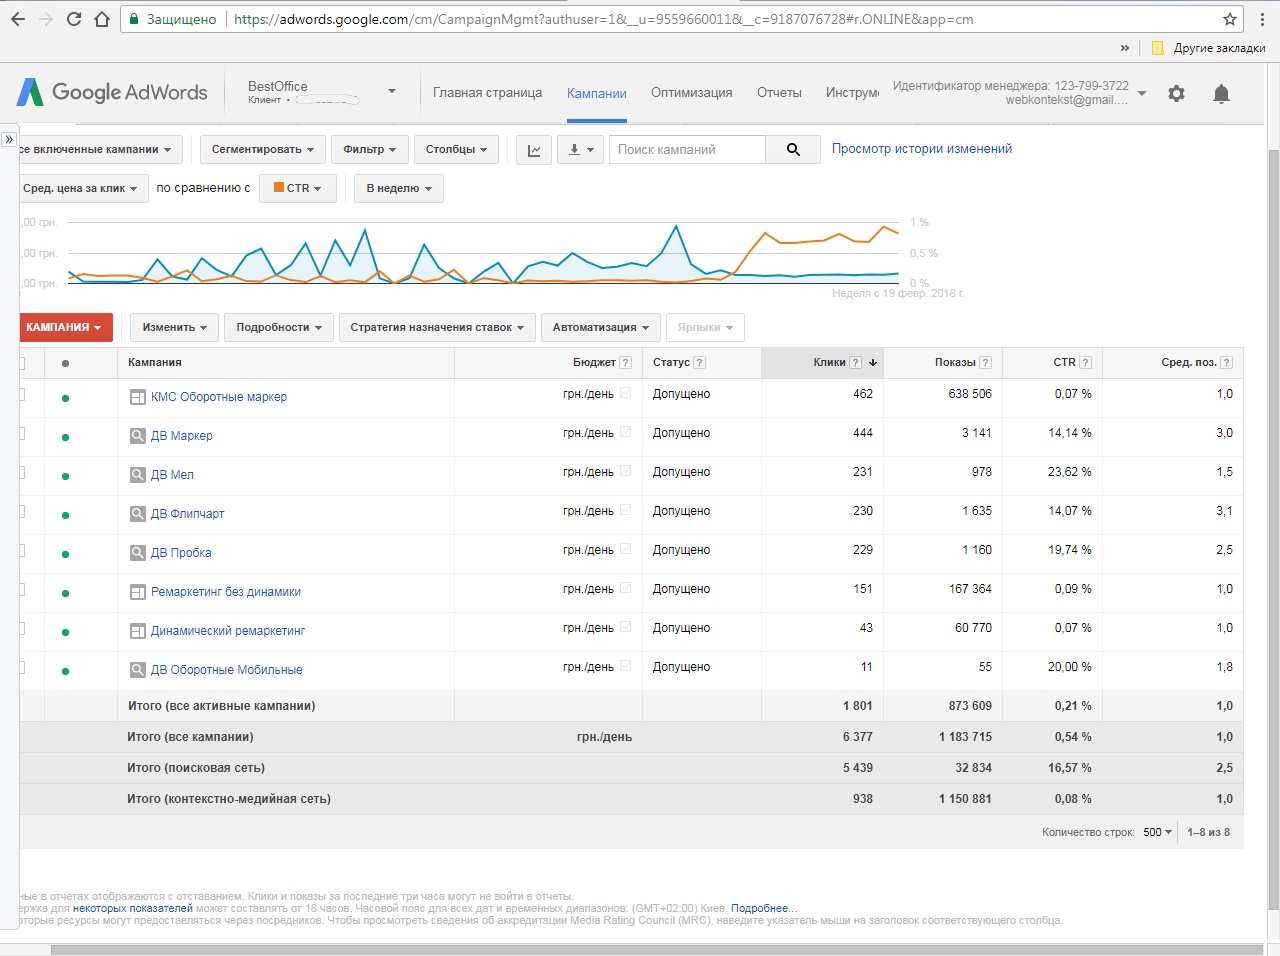Click the Clicks column help icon
Viewport: 1280px width, 956px height.
pyautogui.click(x=855, y=363)
